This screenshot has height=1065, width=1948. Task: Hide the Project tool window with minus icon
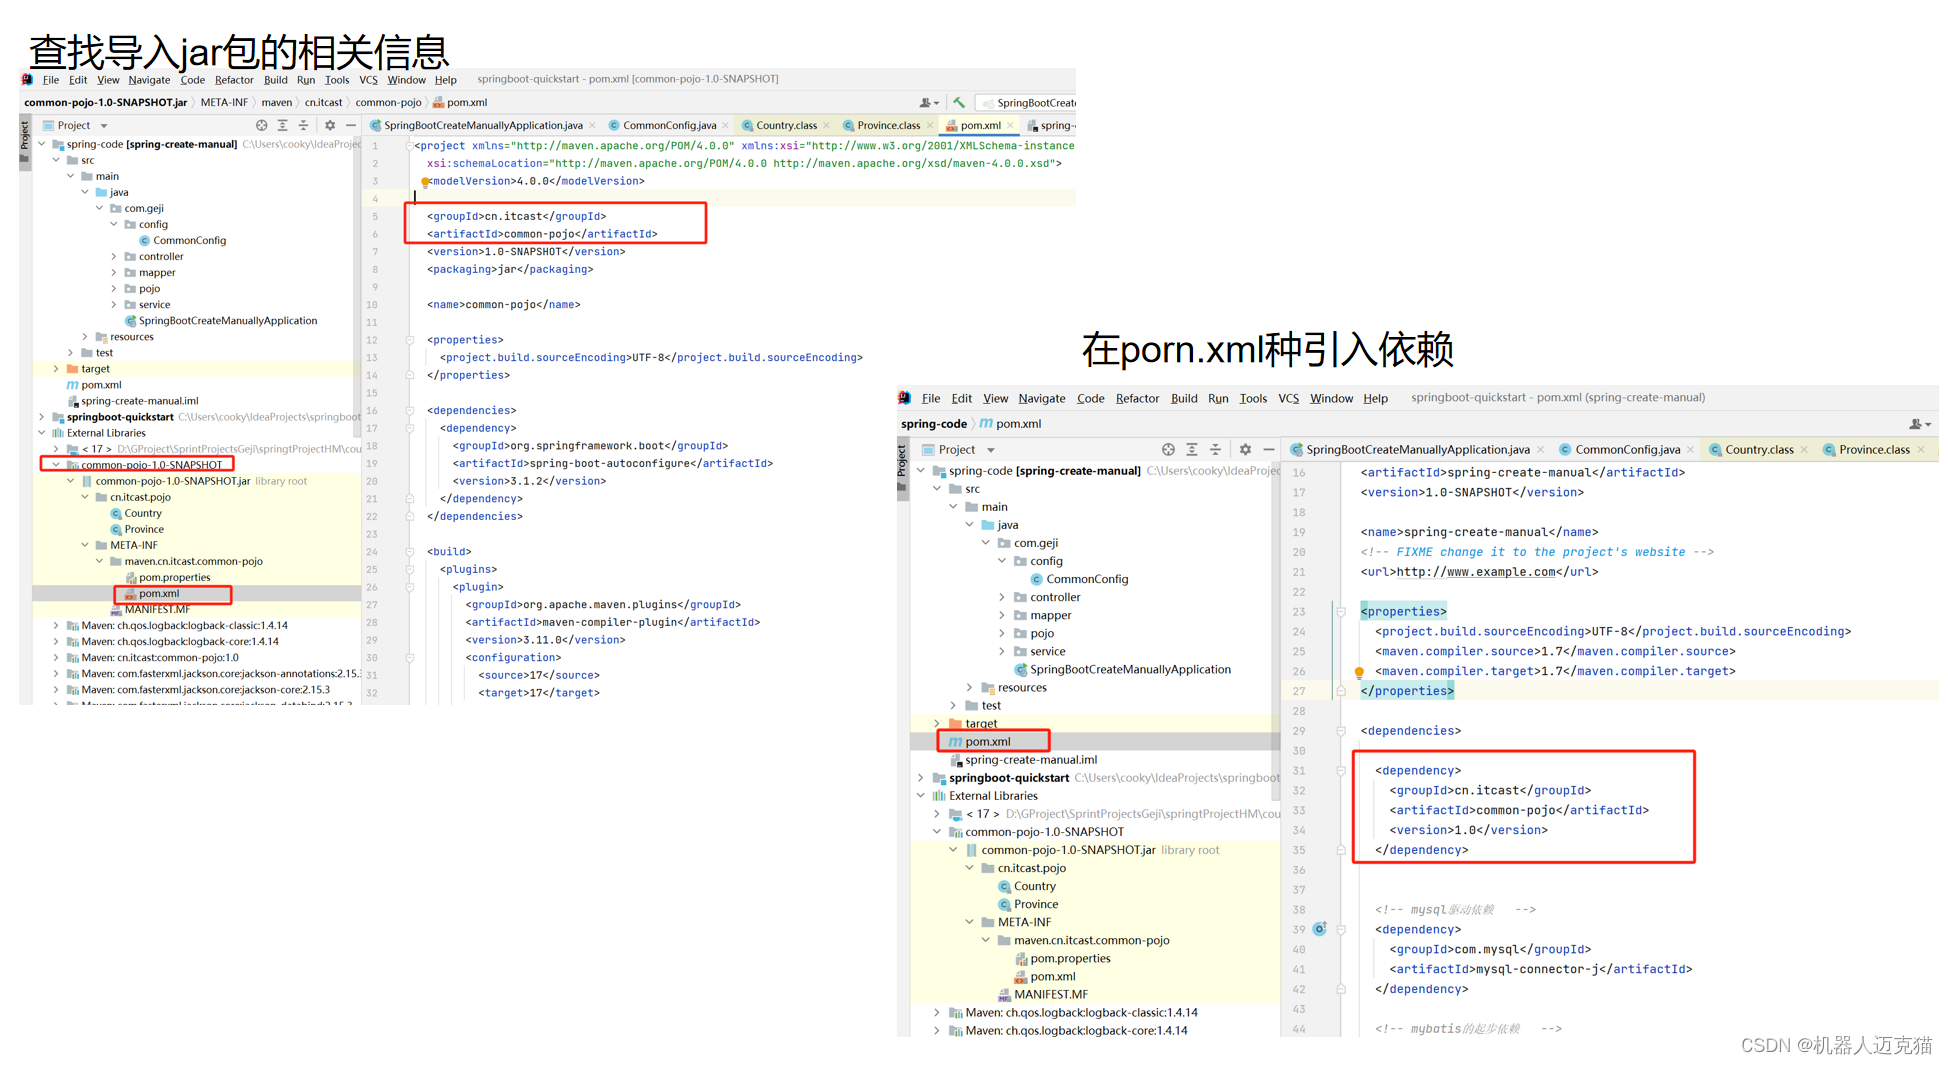click(351, 125)
